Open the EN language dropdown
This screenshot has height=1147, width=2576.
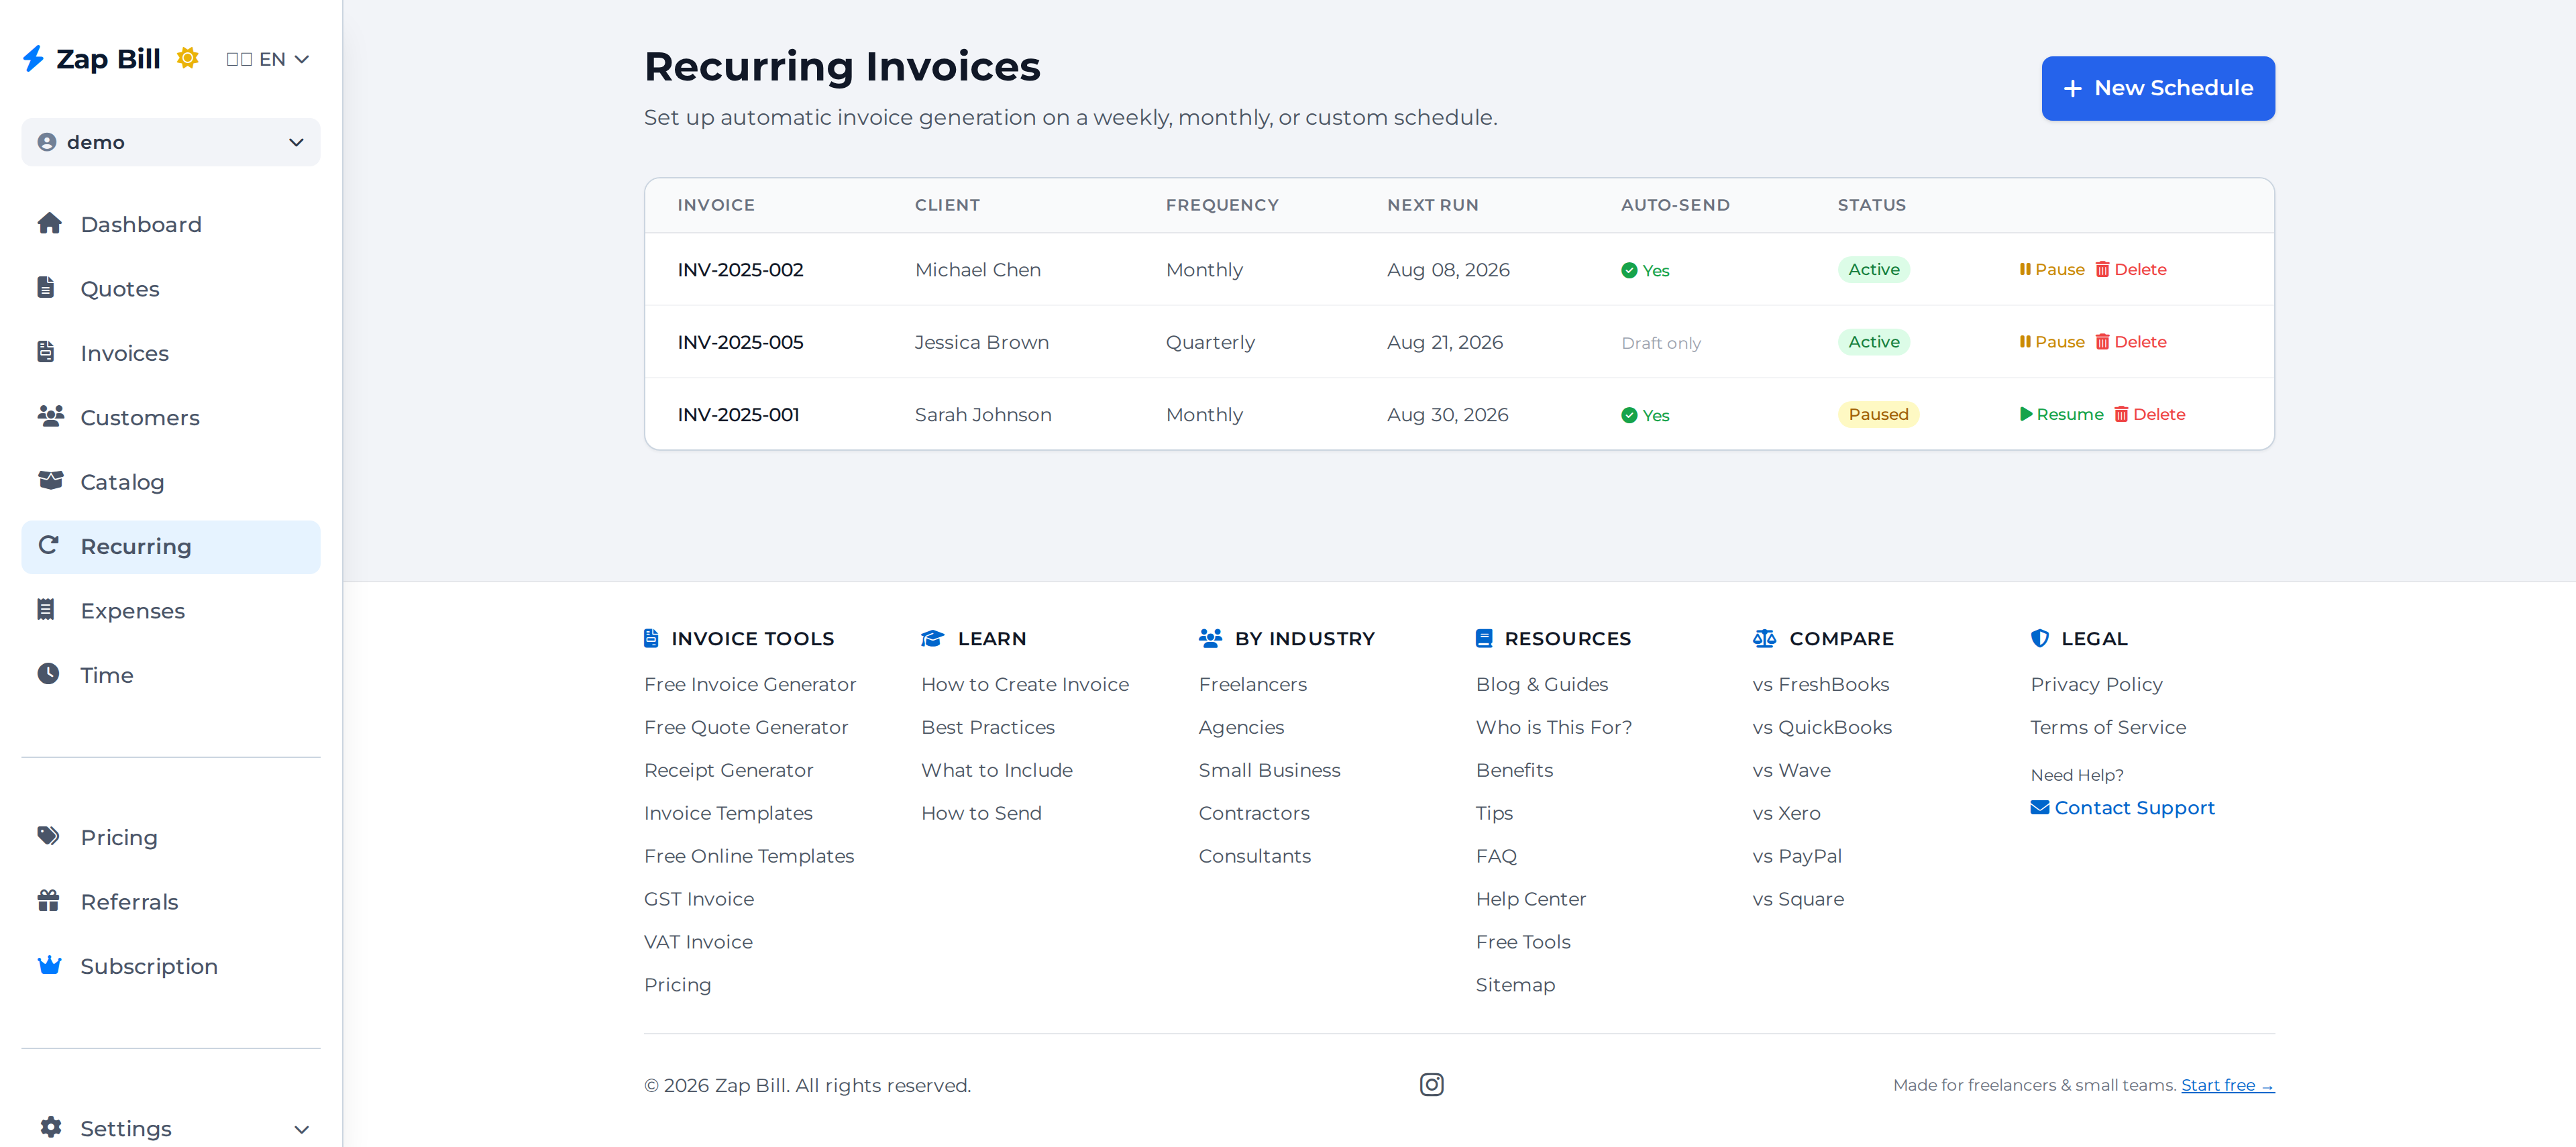pyautogui.click(x=268, y=59)
